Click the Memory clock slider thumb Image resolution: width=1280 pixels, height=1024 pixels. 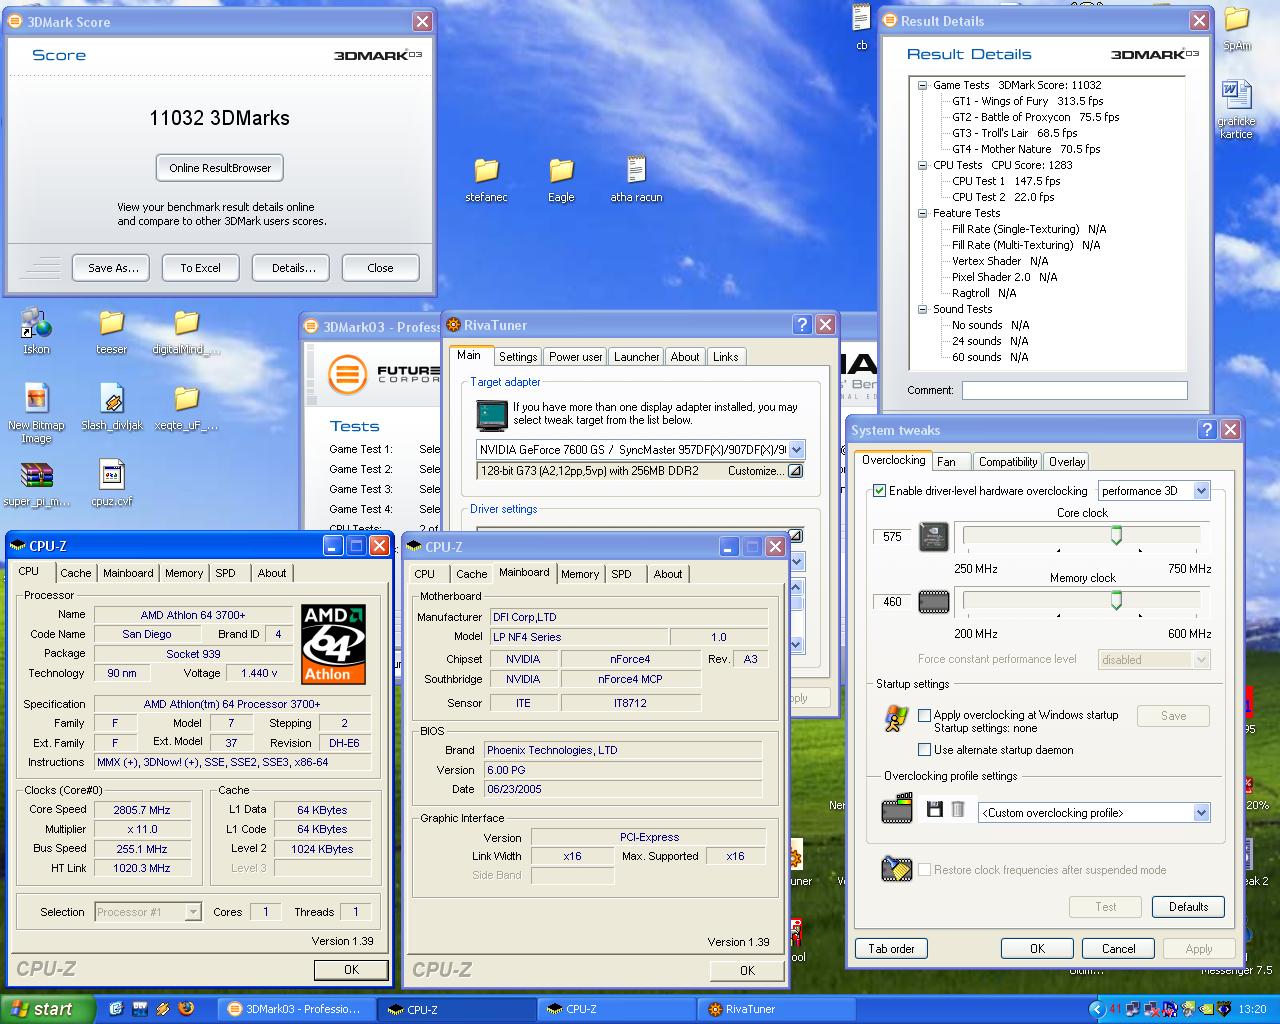point(1116,600)
